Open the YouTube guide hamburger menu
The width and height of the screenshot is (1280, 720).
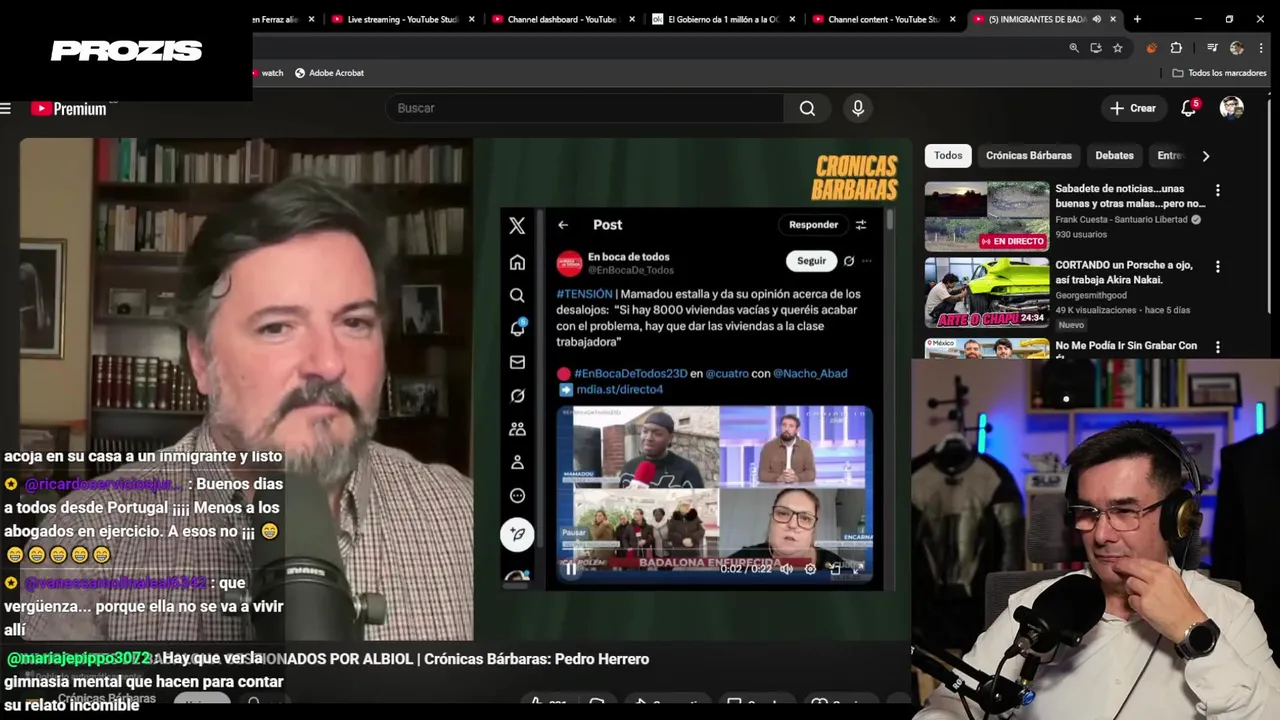pos(6,108)
